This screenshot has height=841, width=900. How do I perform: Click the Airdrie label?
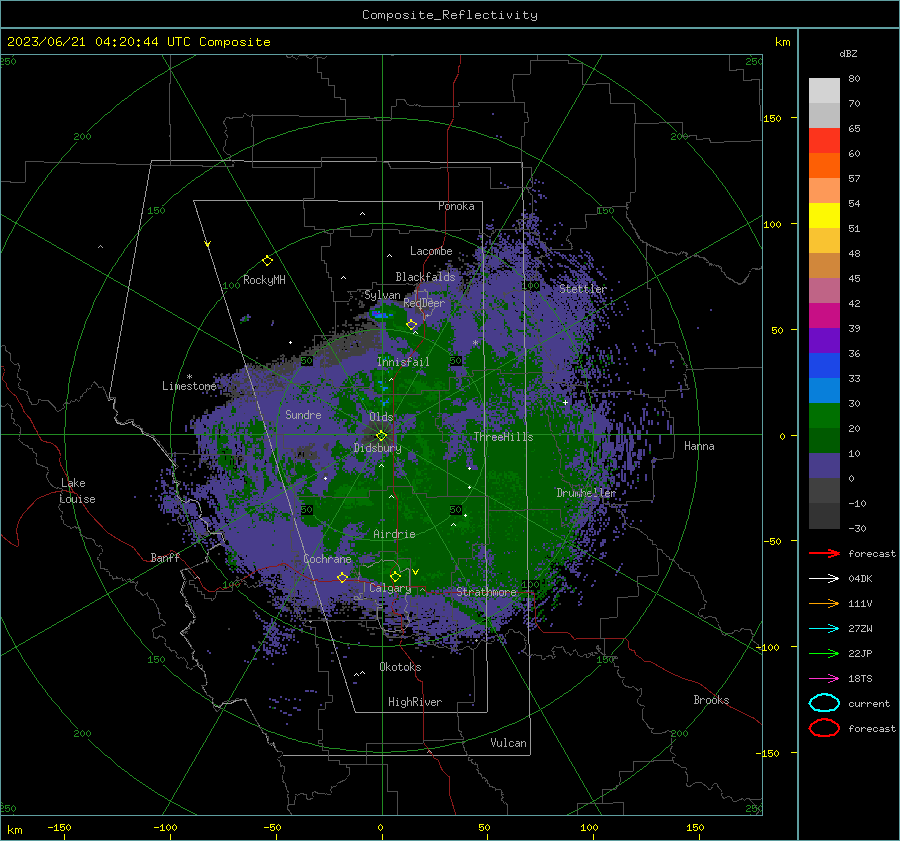[x=394, y=534]
